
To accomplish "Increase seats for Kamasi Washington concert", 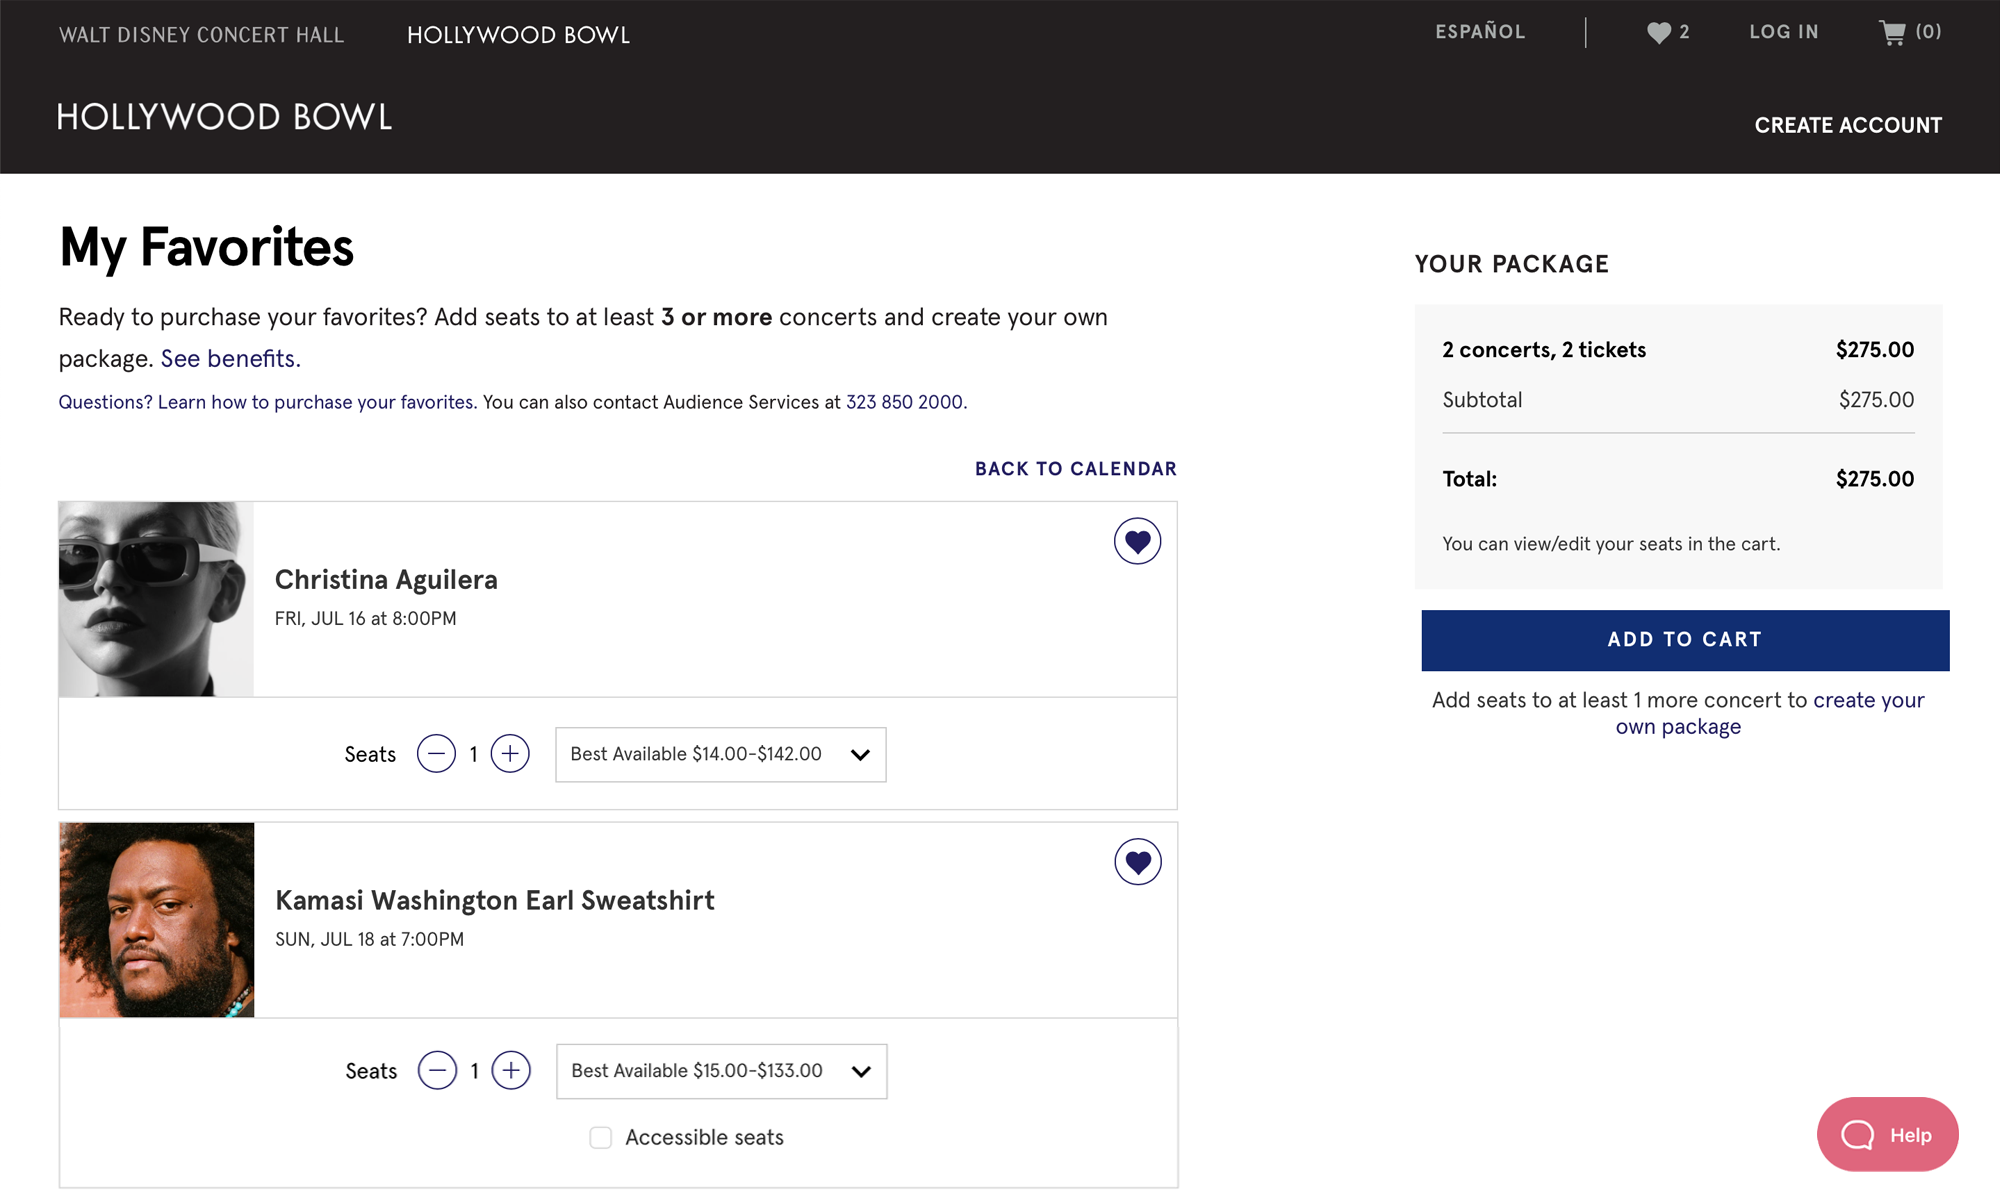I will [x=511, y=1071].
